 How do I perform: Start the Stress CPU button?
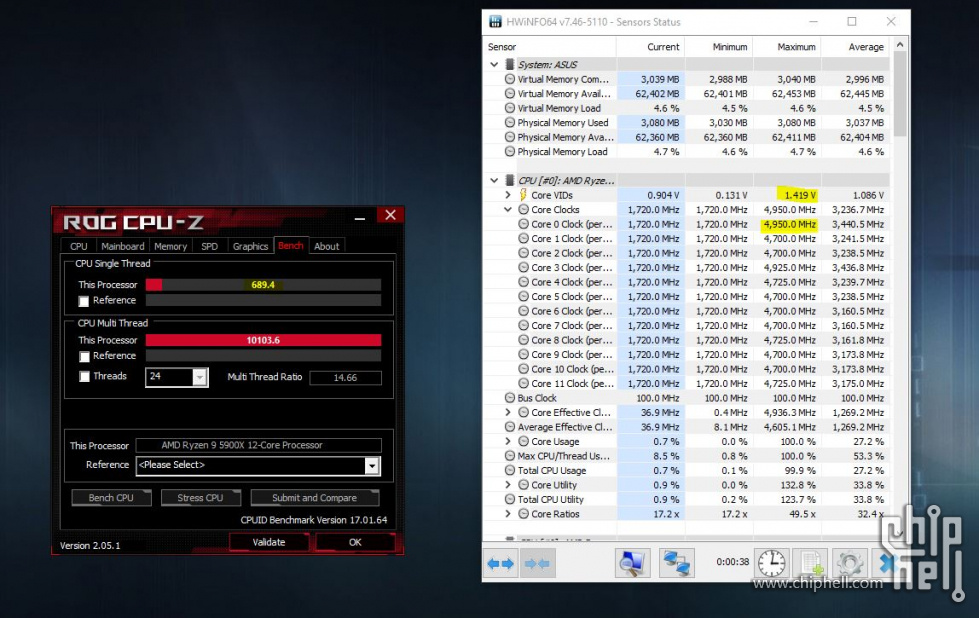click(x=200, y=498)
